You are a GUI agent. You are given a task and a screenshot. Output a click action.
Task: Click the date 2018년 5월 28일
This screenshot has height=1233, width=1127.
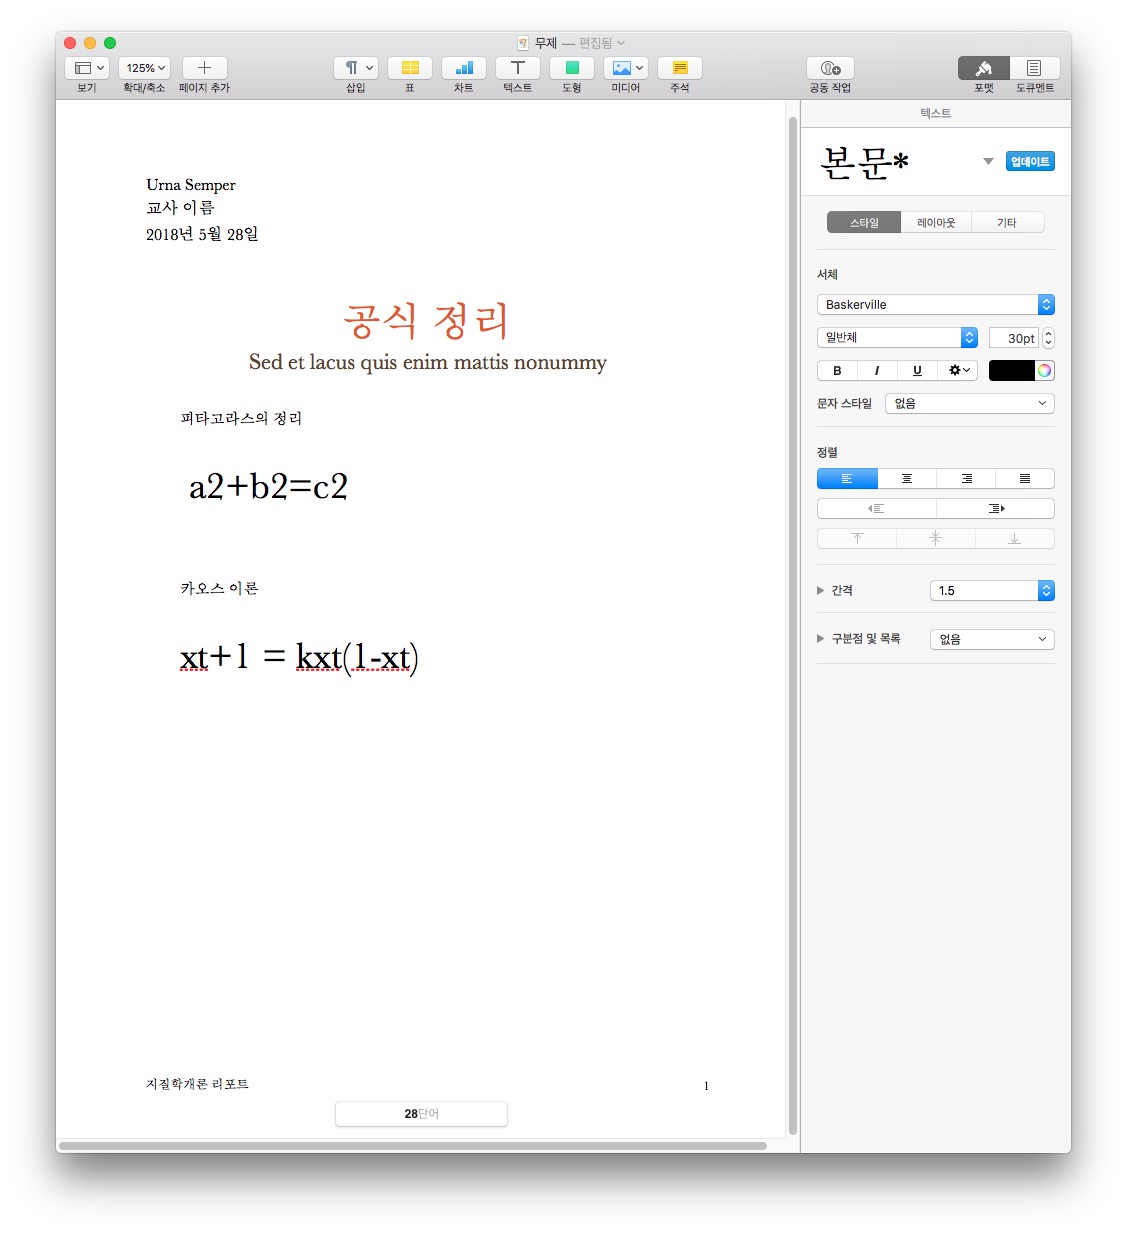coord(202,234)
